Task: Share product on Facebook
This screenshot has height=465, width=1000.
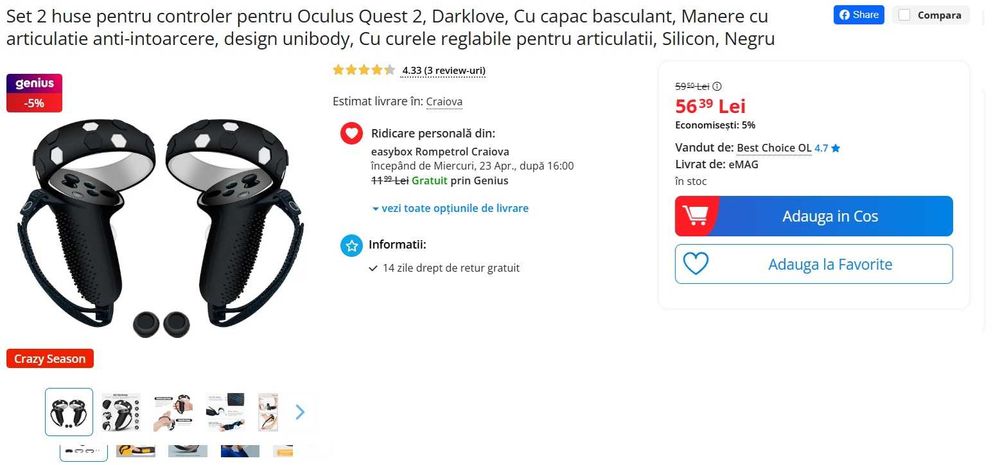Action: (x=858, y=15)
